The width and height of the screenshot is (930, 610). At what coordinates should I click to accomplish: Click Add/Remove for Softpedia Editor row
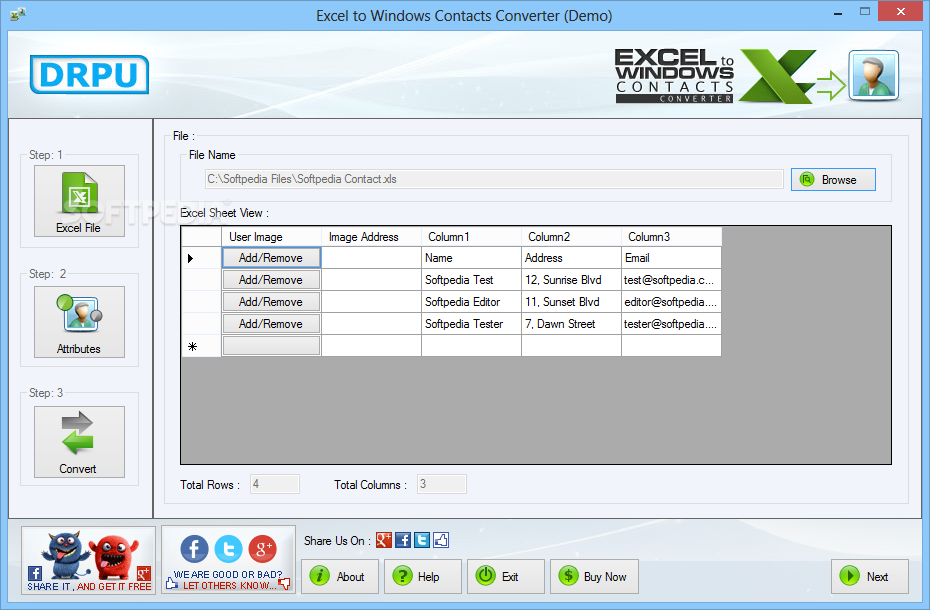[271, 302]
